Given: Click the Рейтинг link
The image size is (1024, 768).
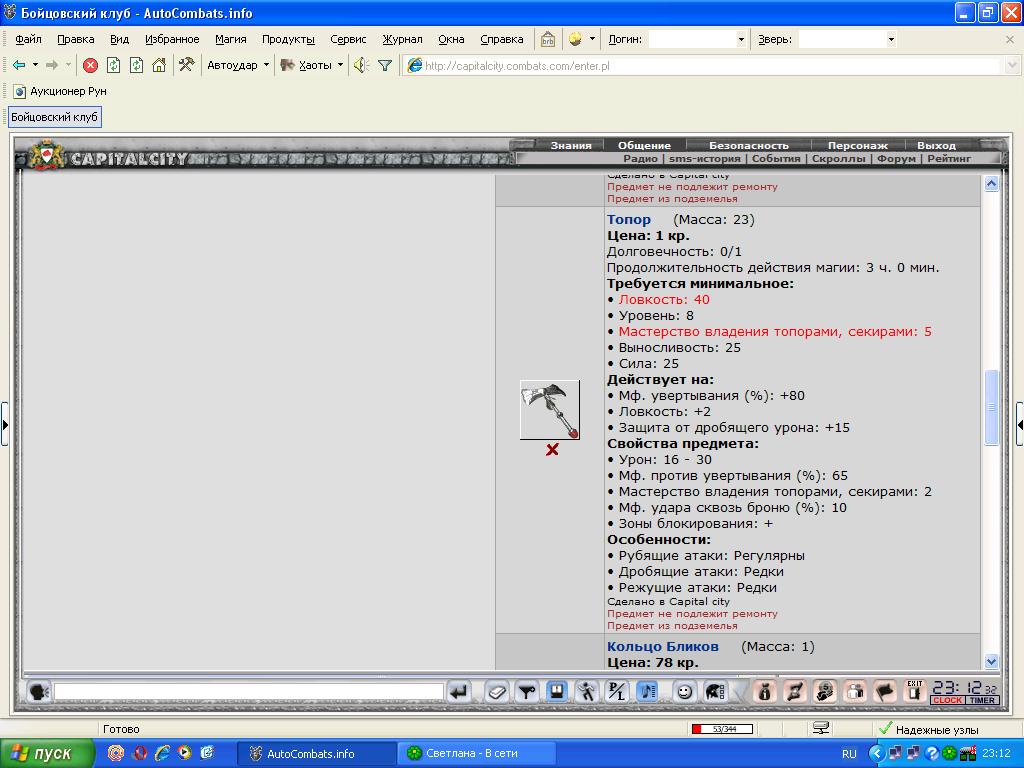Looking at the screenshot, I should [x=949, y=159].
